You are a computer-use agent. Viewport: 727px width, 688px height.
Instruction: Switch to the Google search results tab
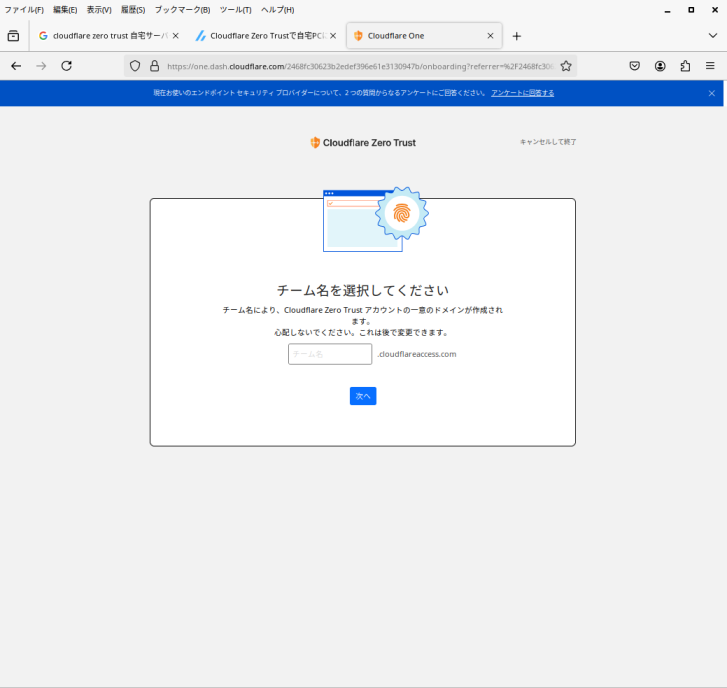(108, 36)
